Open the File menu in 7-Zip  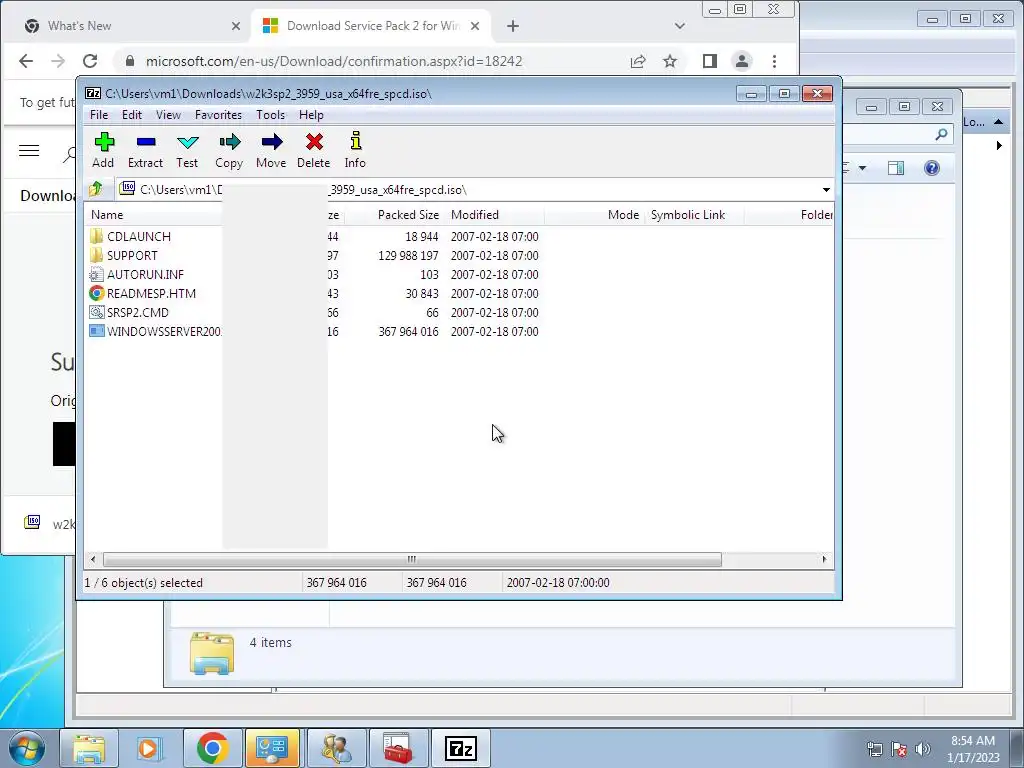click(x=99, y=115)
